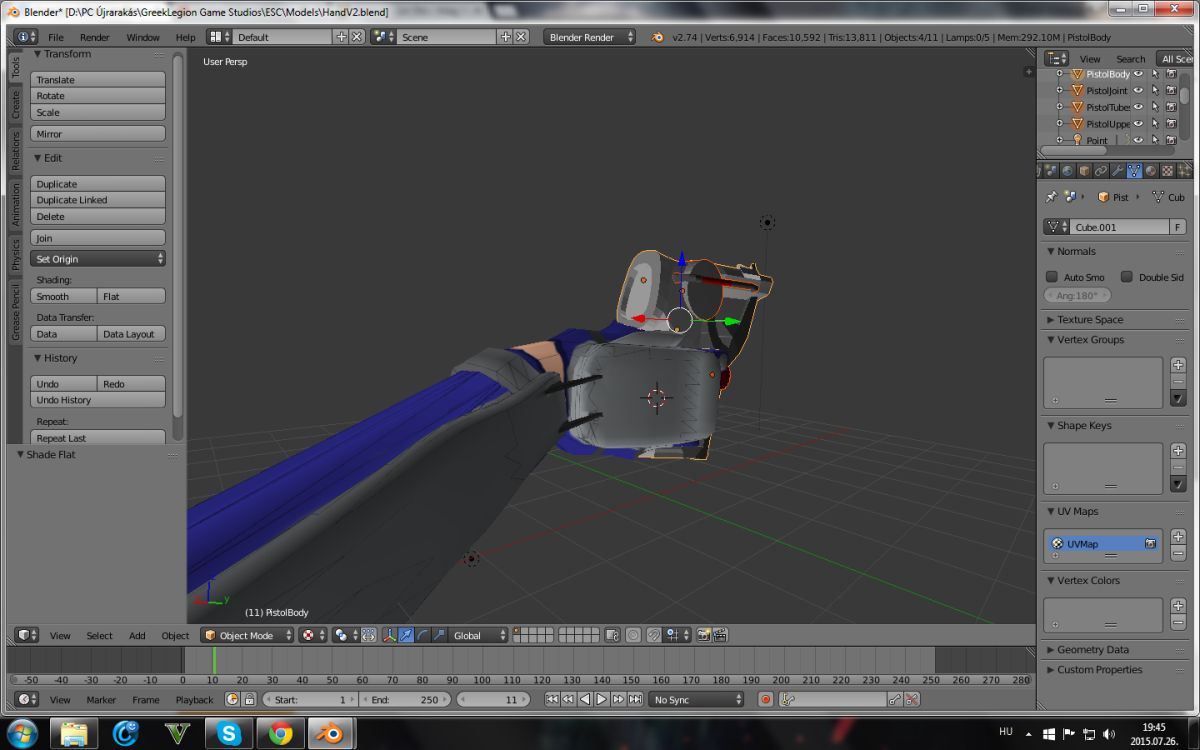Click the Blender info editor type icon

coord(27,37)
